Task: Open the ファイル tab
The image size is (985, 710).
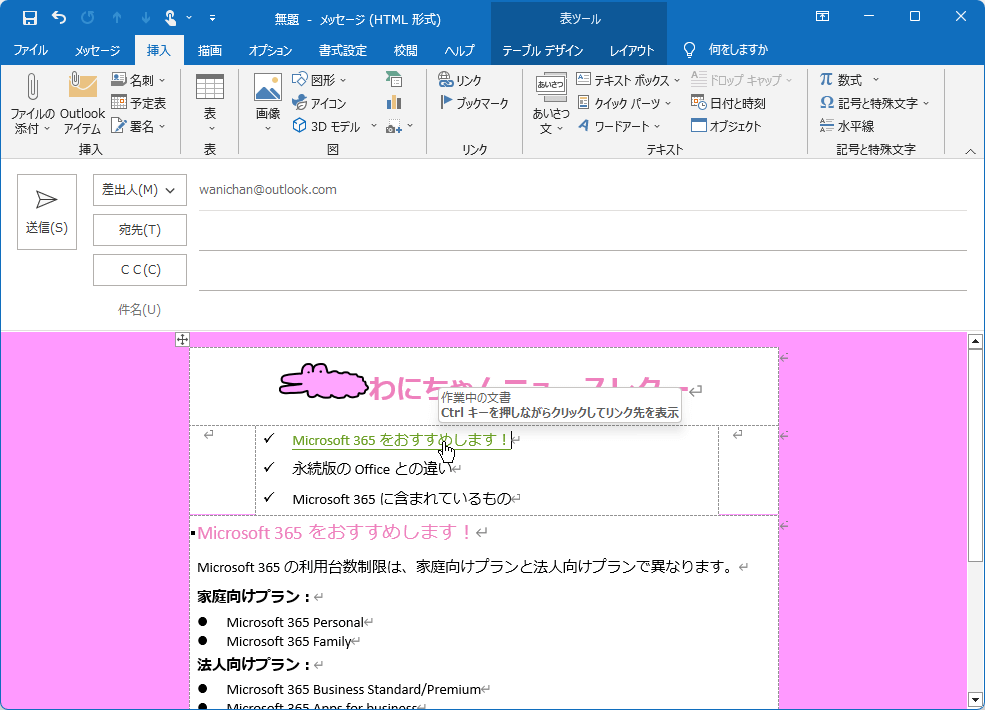Action: [30, 50]
